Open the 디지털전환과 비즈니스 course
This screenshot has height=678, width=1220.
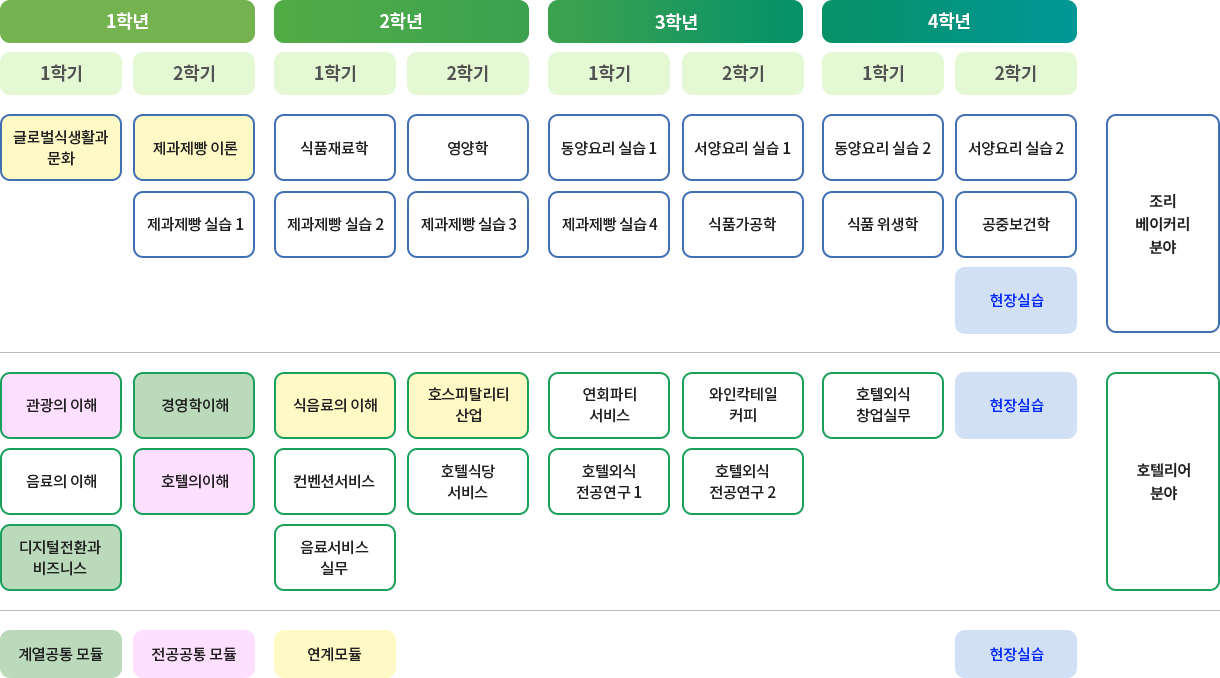[x=61, y=557]
